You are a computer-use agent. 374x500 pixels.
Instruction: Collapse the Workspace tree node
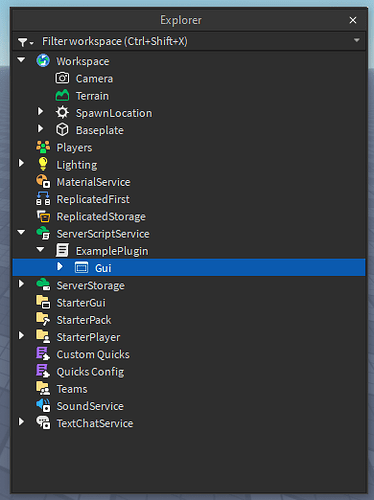(21, 60)
